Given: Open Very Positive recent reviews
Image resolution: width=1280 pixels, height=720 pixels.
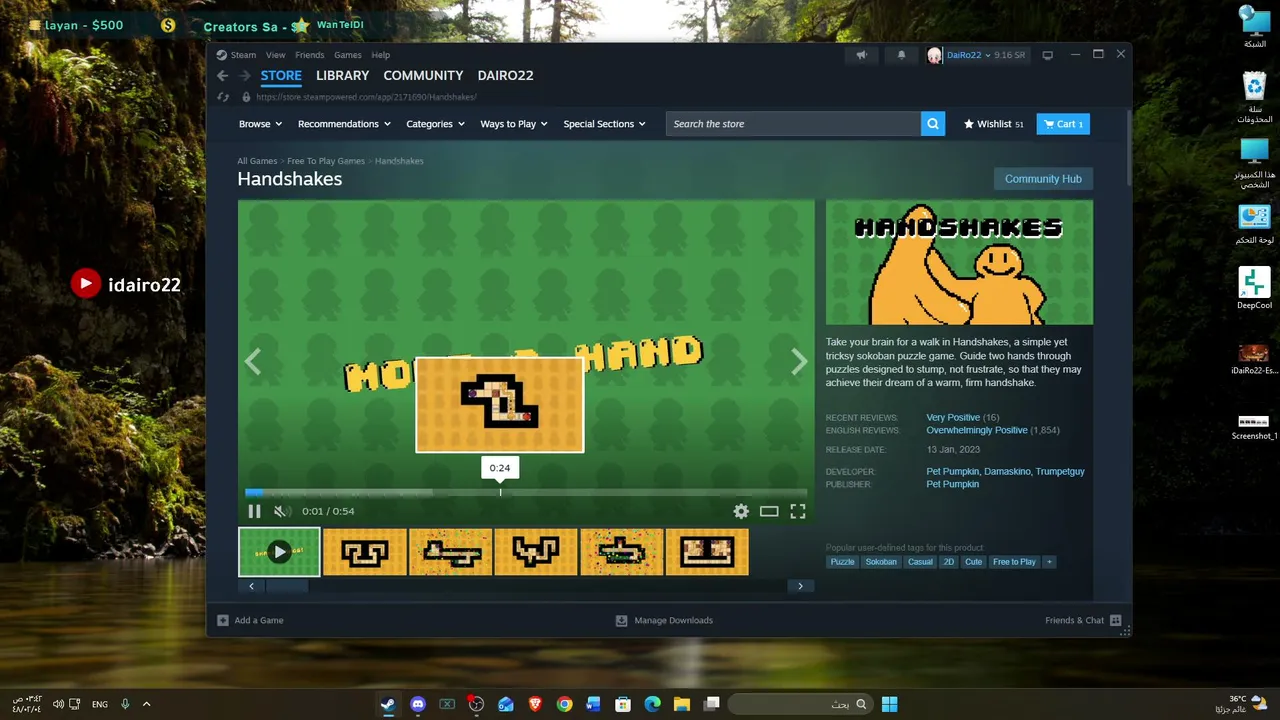Looking at the screenshot, I should pyautogui.click(x=953, y=417).
